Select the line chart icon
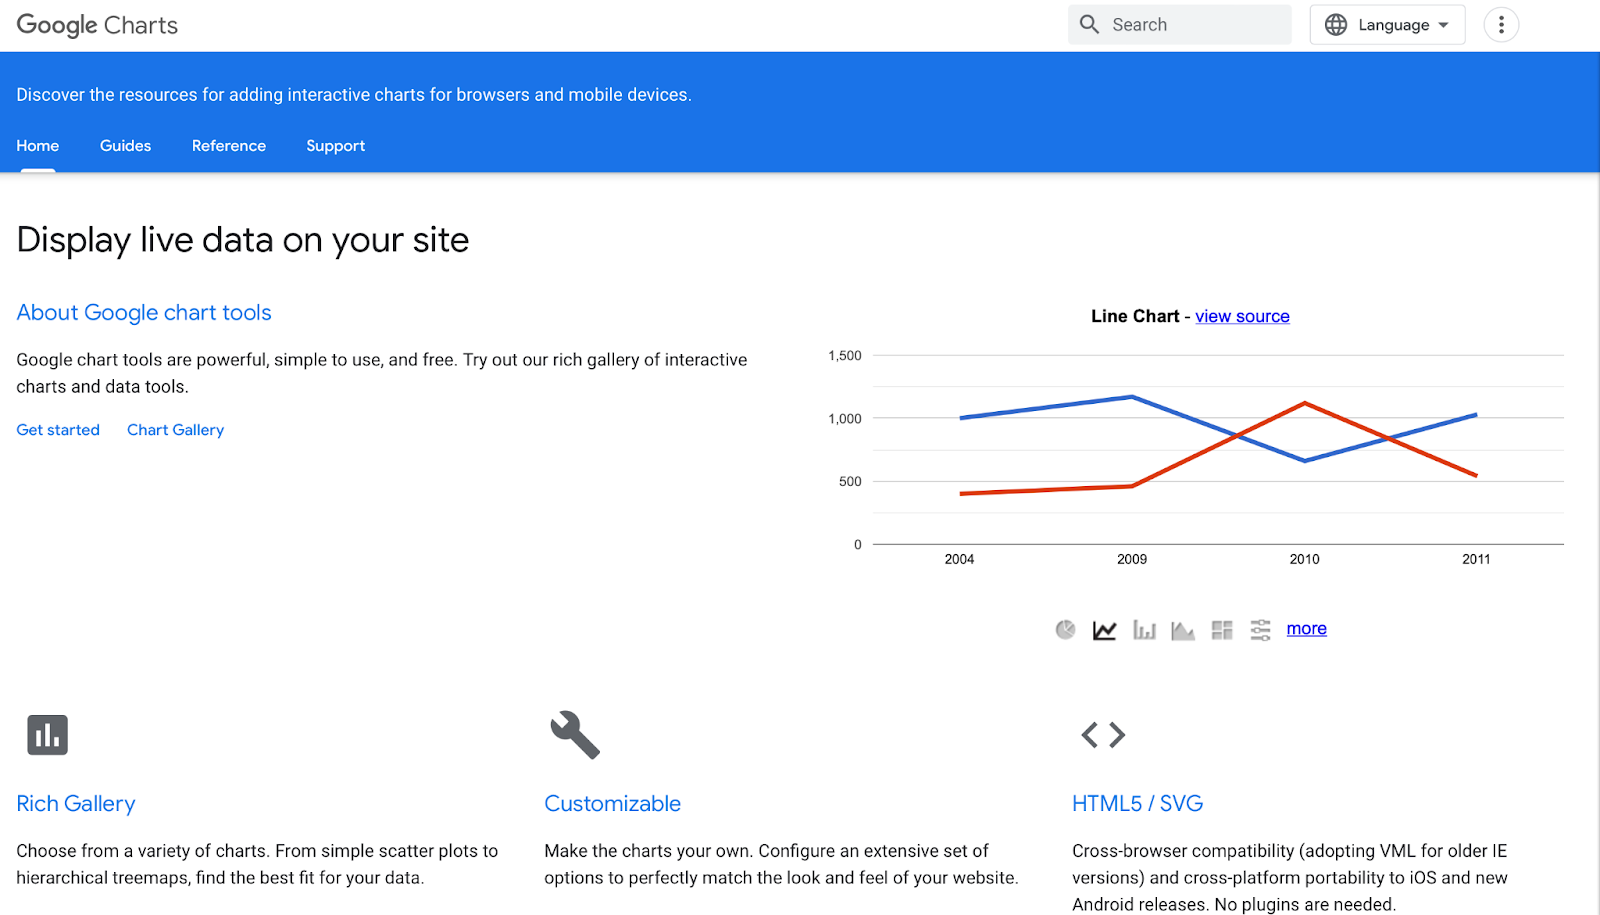The height and width of the screenshot is (915, 1600). (1104, 630)
